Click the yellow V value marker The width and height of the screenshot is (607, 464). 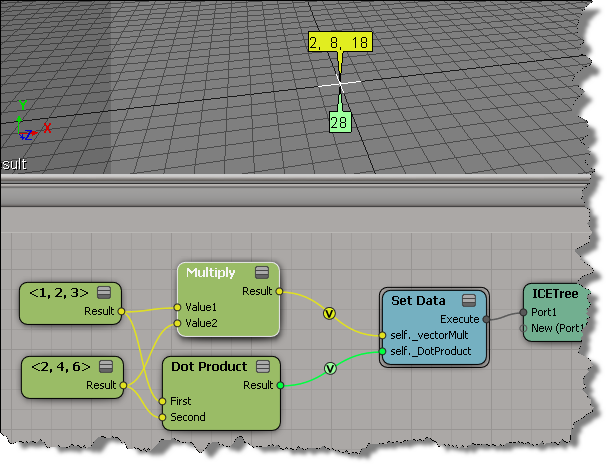pyautogui.click(x=327, y=313)
